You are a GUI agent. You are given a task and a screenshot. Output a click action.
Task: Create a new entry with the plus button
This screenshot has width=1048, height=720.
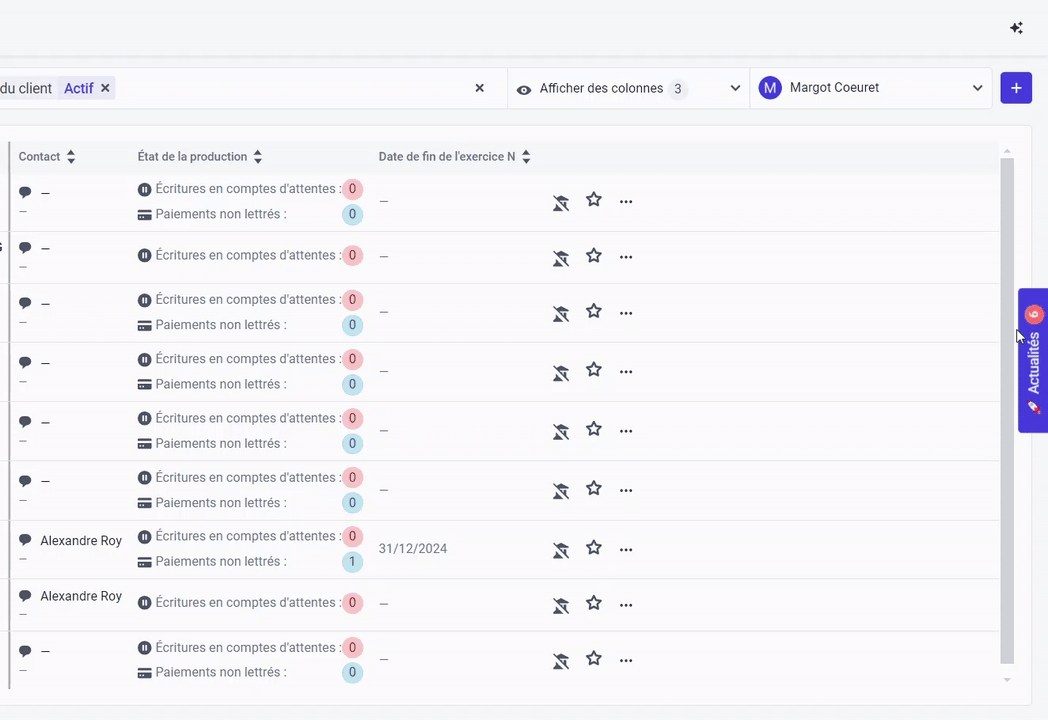pos(1016,88)
